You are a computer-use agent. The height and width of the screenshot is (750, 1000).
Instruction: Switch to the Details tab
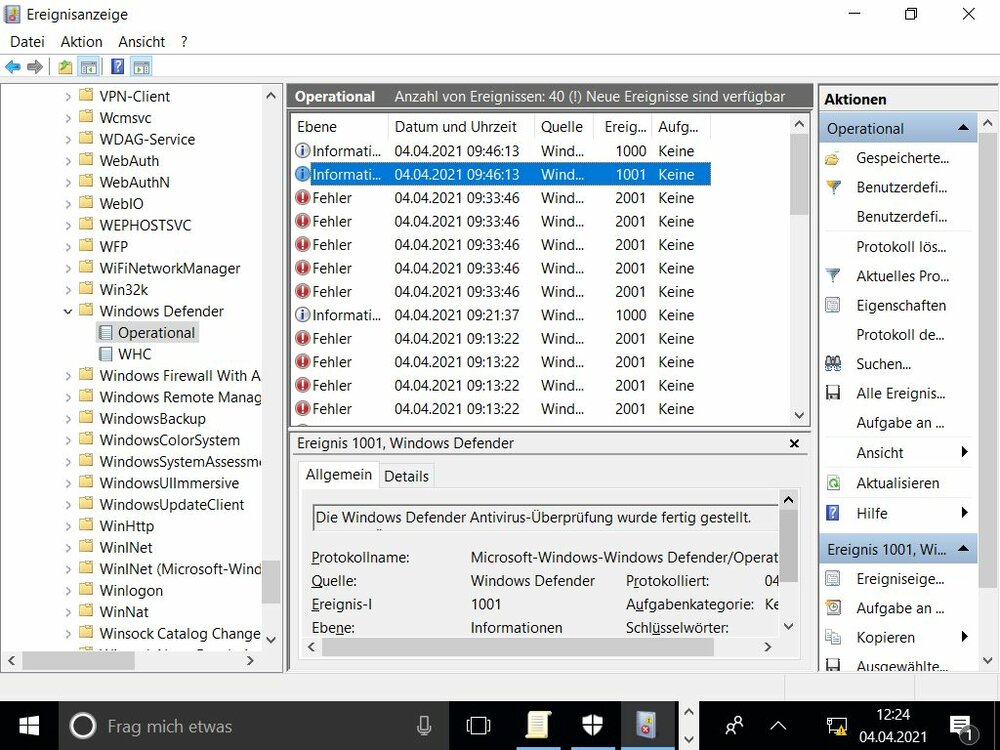[x=406, y=476]
